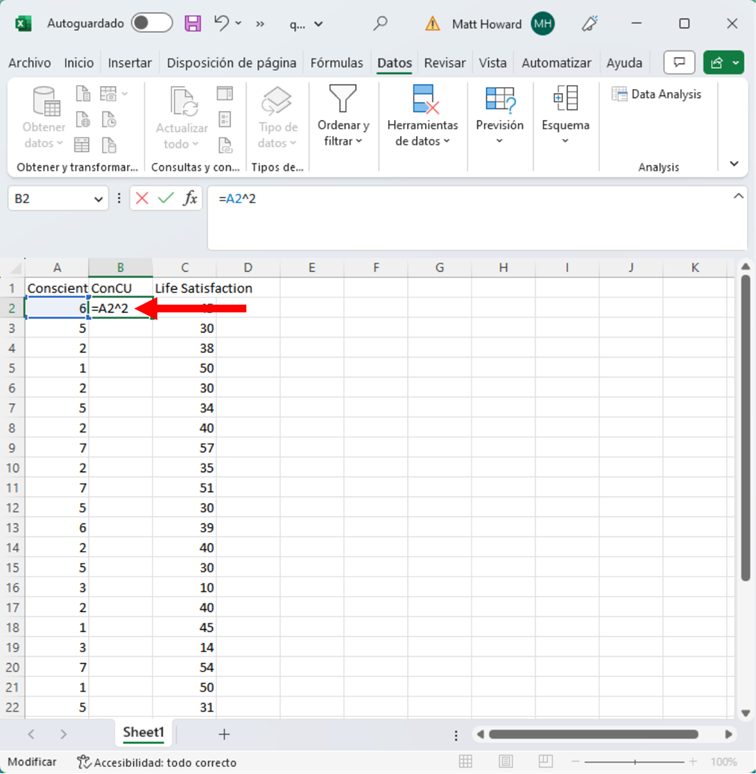This screenshot has height=774, width=756.
Task: Select the Sheet1 tab
Action: pos(143,733)
